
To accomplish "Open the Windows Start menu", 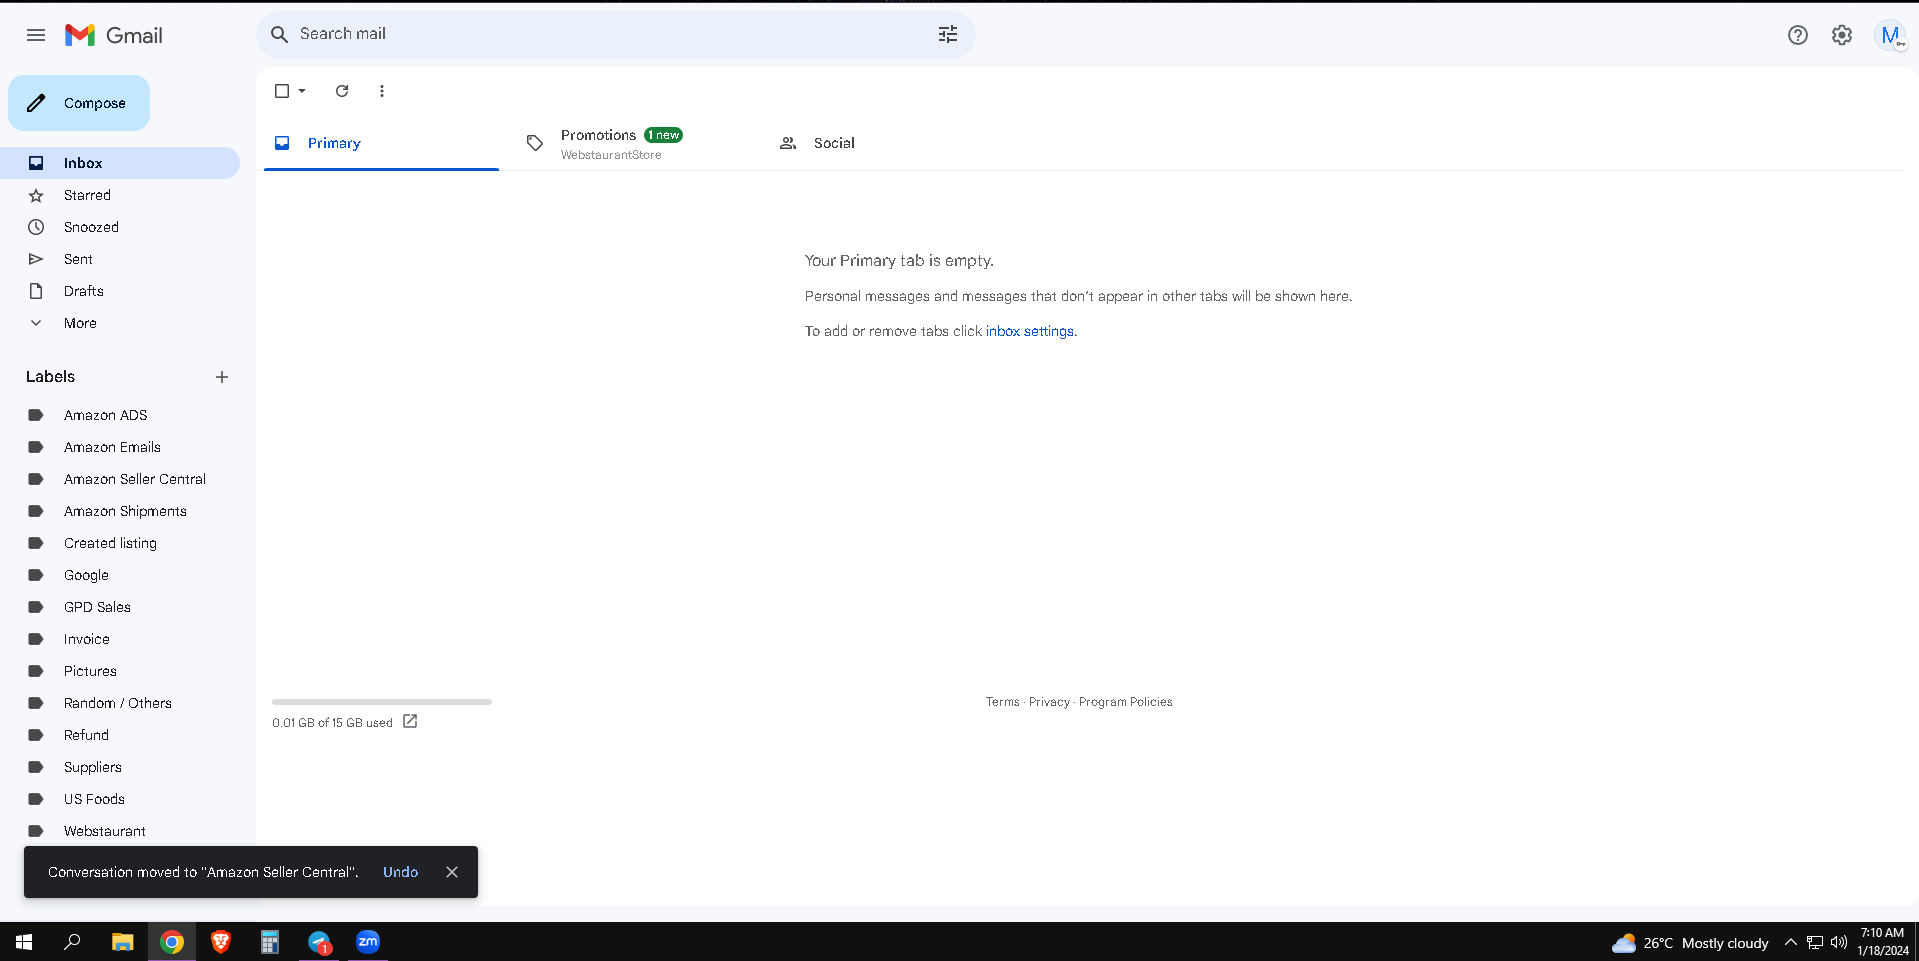I will (24, 942).
